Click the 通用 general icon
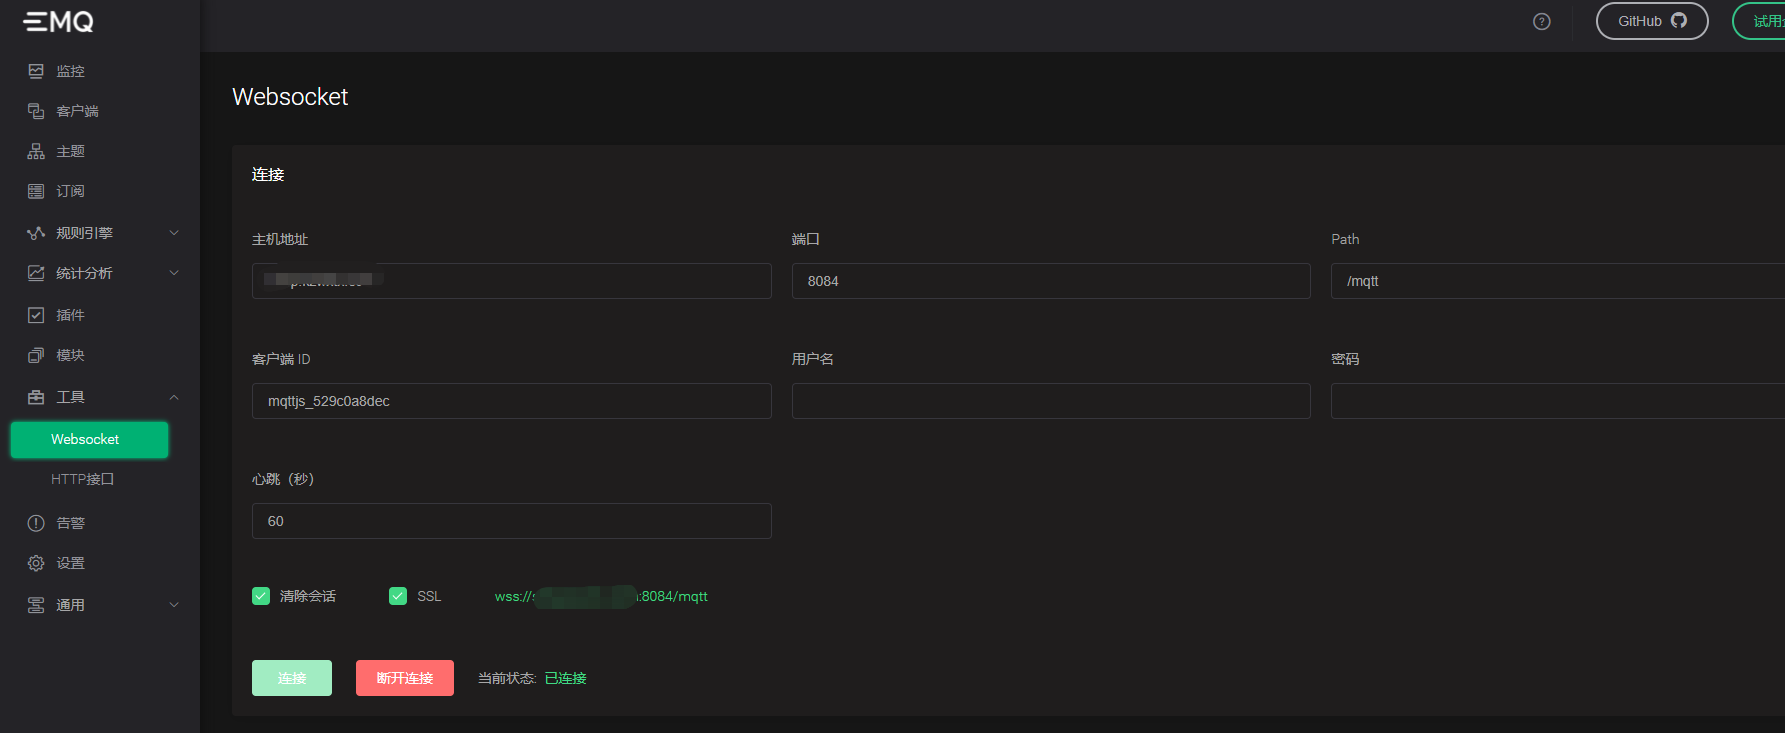The image size is (1785, 733). coord(36,605)
